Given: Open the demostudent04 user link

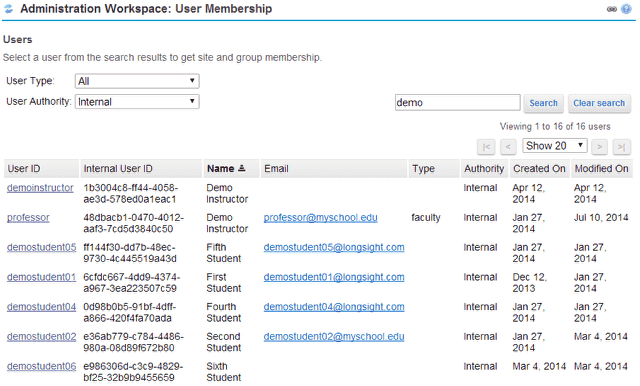Looking at the screenshot, I should pos(41,307).
